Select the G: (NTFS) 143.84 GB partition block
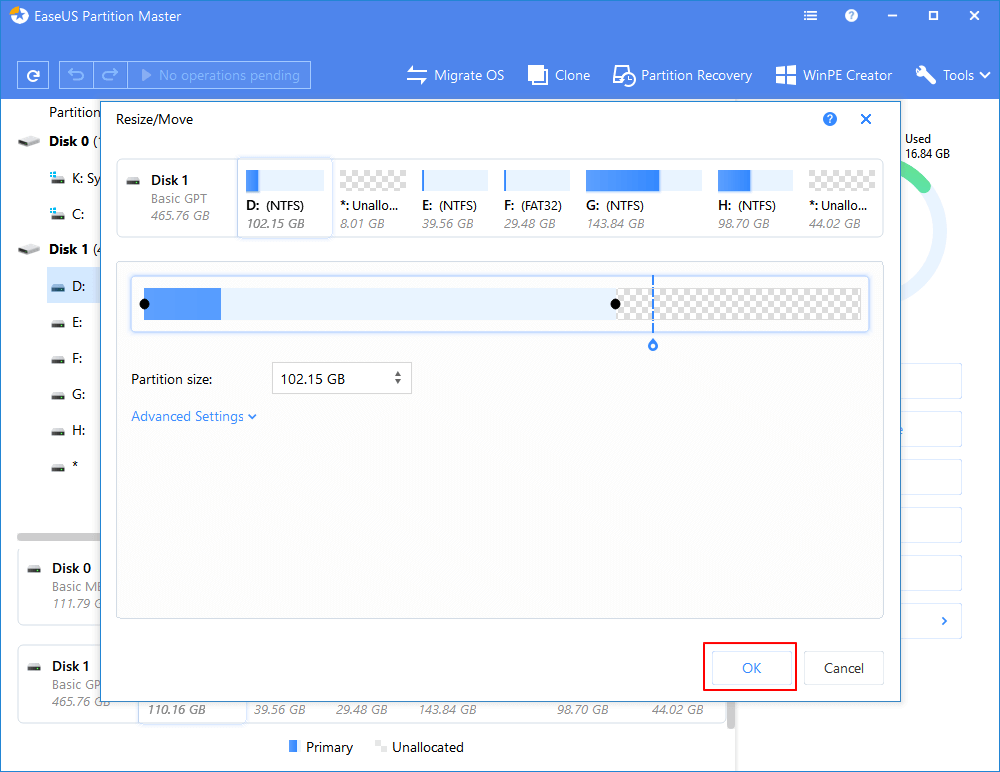The width and height of the screenshot is (1000, 772). (x=627, y=197)
